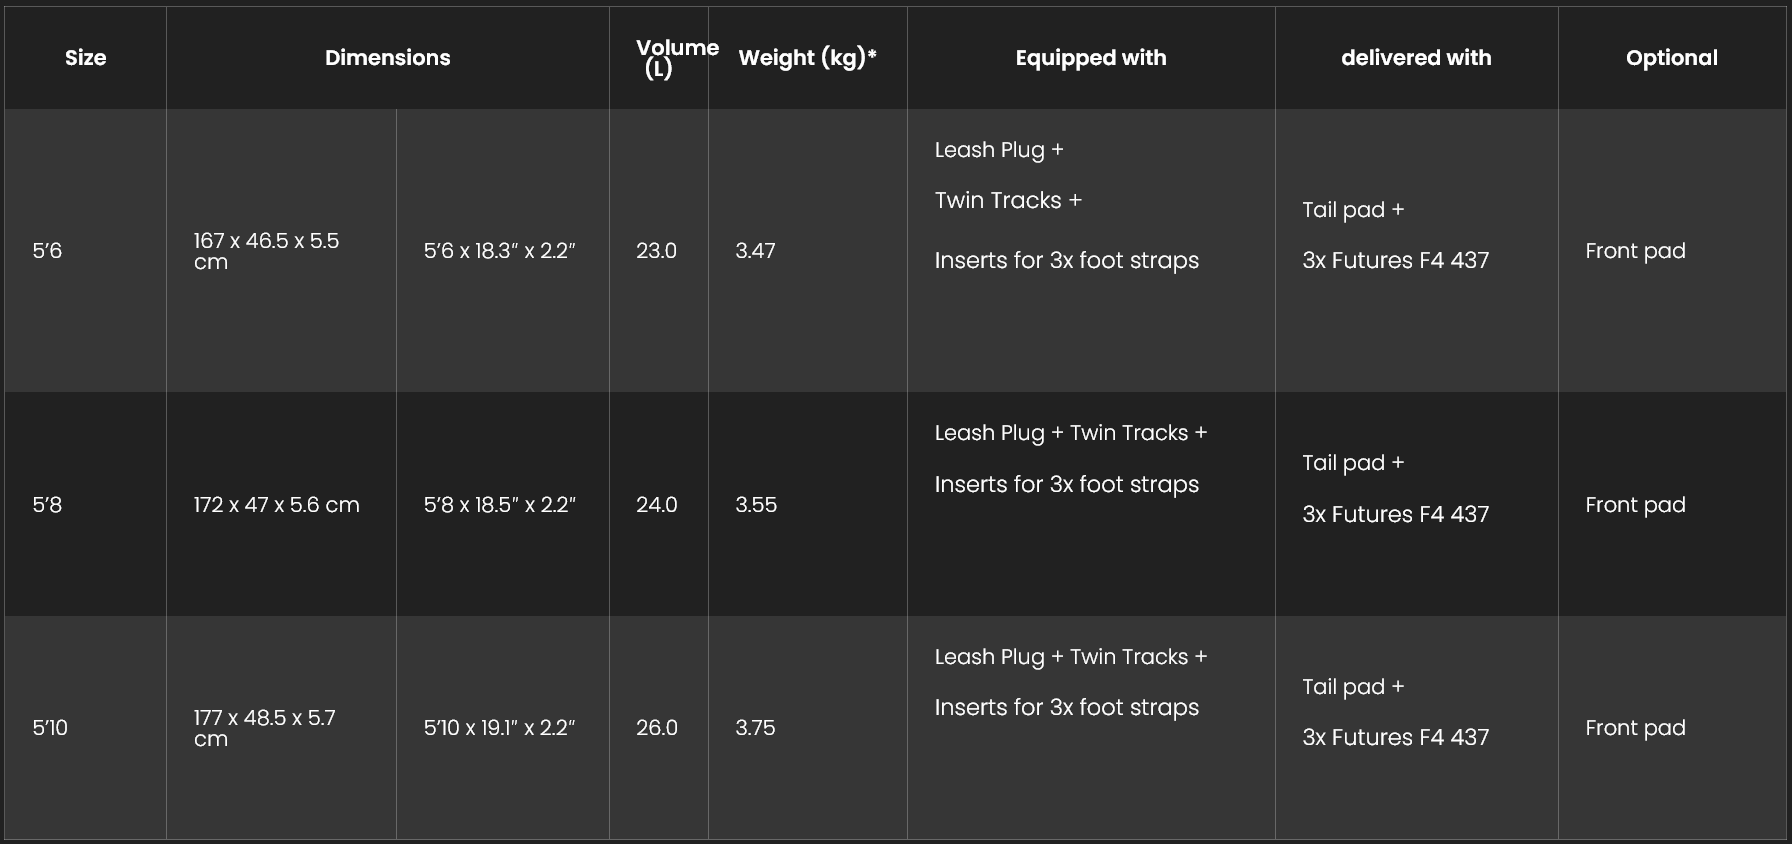Click Twin Tracks + in the 5'6 row
This screenshot has height=844, width=1792.
pyautogui.click(x=1008, y=201)
